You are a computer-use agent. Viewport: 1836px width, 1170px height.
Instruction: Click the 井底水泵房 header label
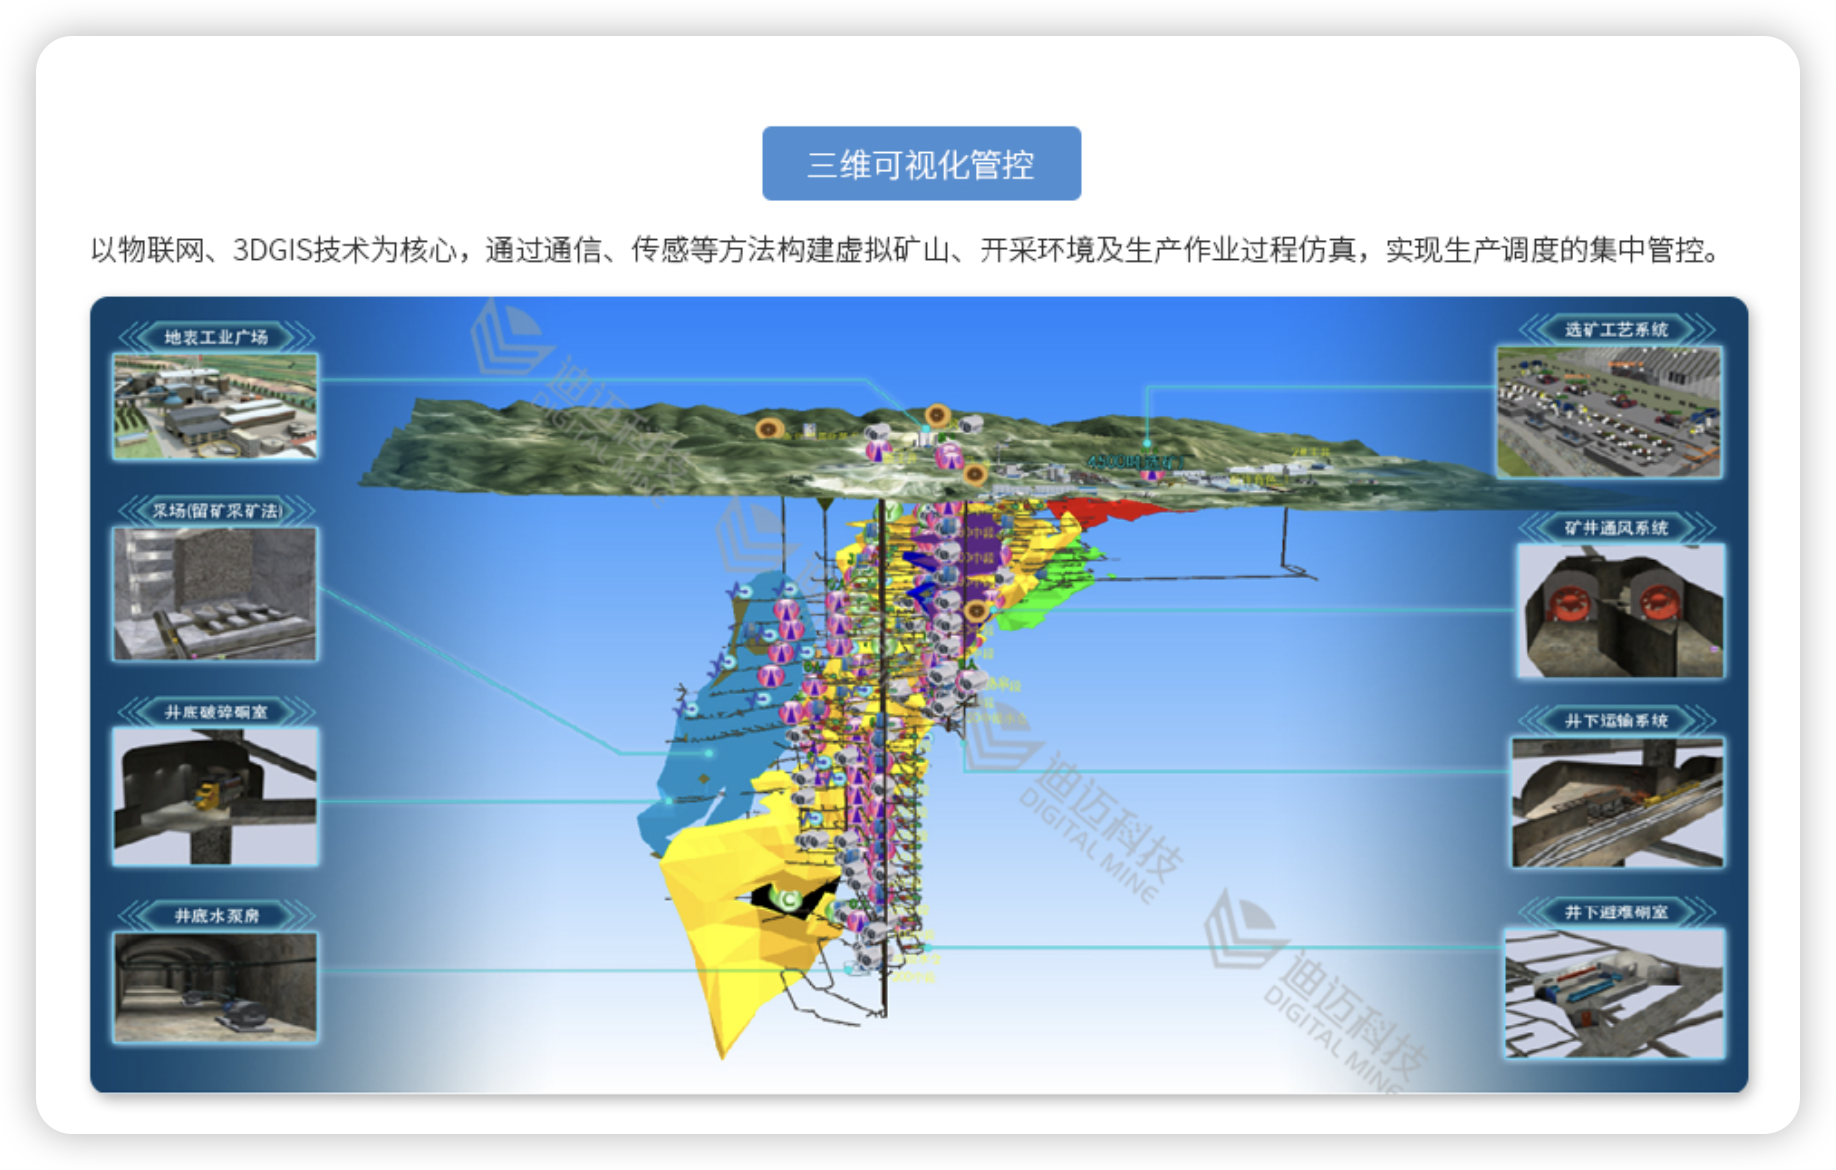[216, 915]
